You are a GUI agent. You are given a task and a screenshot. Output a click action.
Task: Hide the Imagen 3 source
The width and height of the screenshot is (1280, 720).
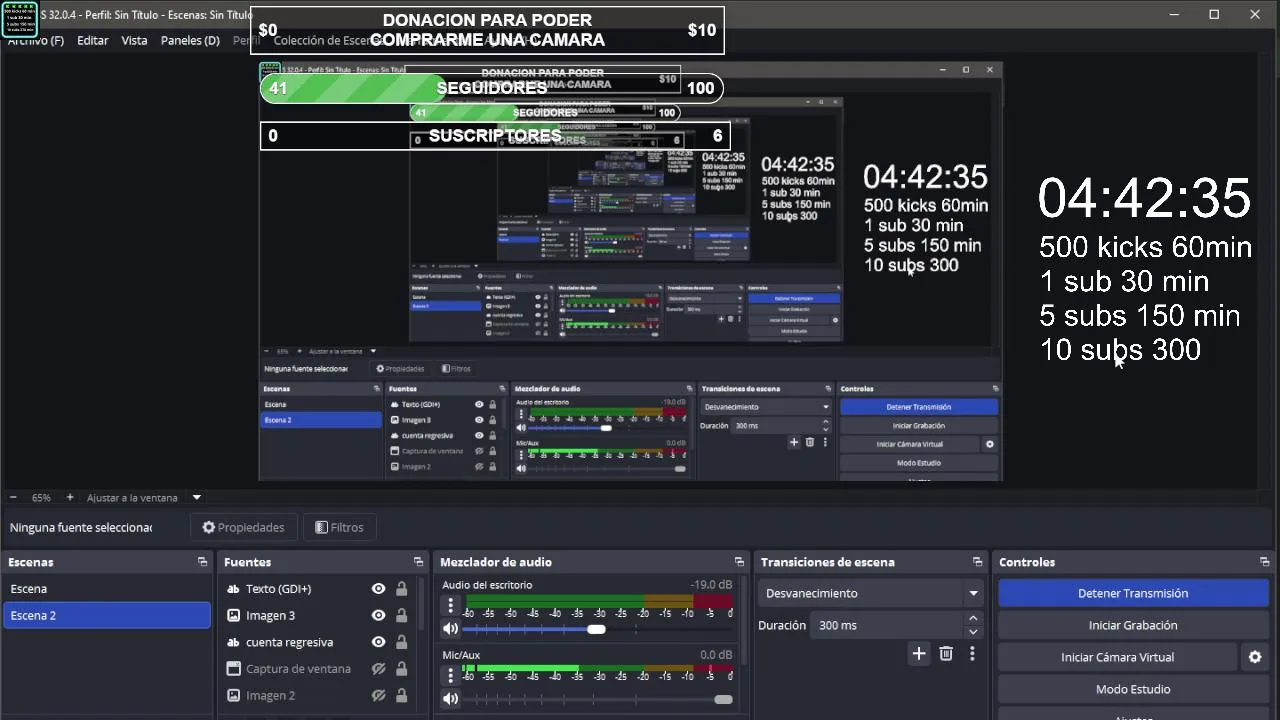click(x=378, y=616)
